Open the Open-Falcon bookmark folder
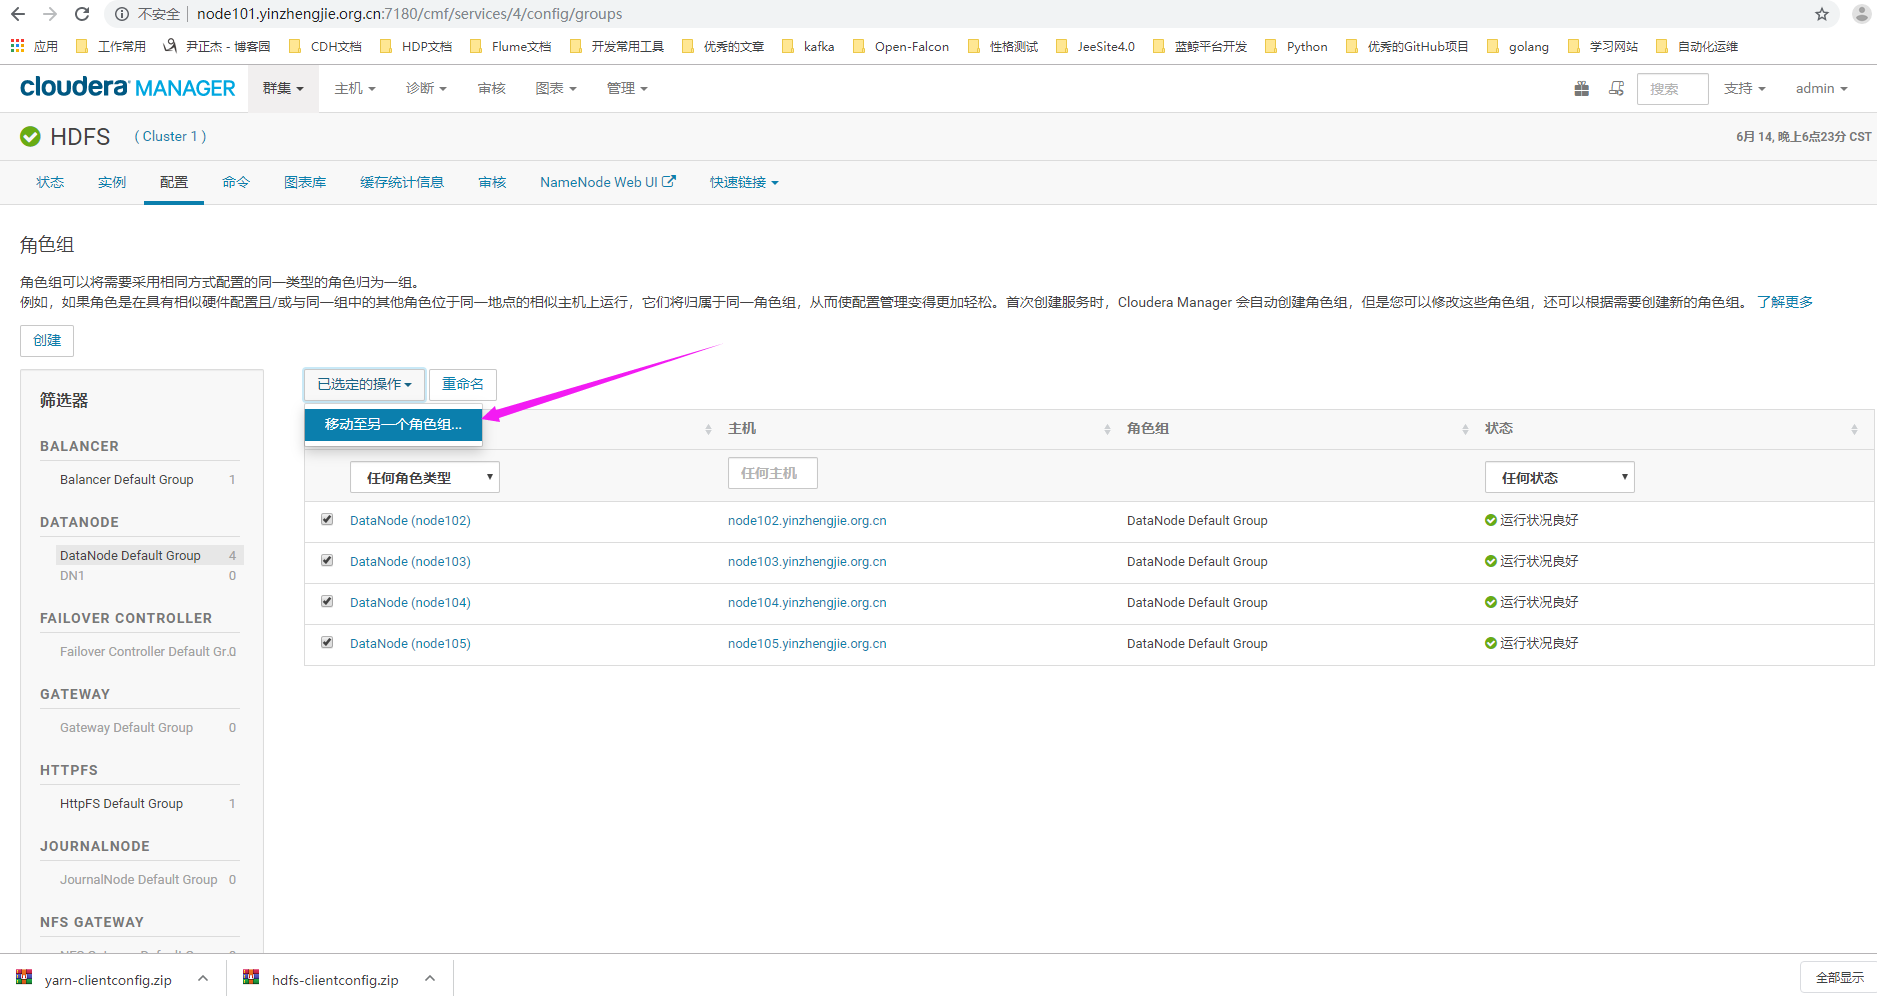 pyautogui.click(x=901, y=46)
